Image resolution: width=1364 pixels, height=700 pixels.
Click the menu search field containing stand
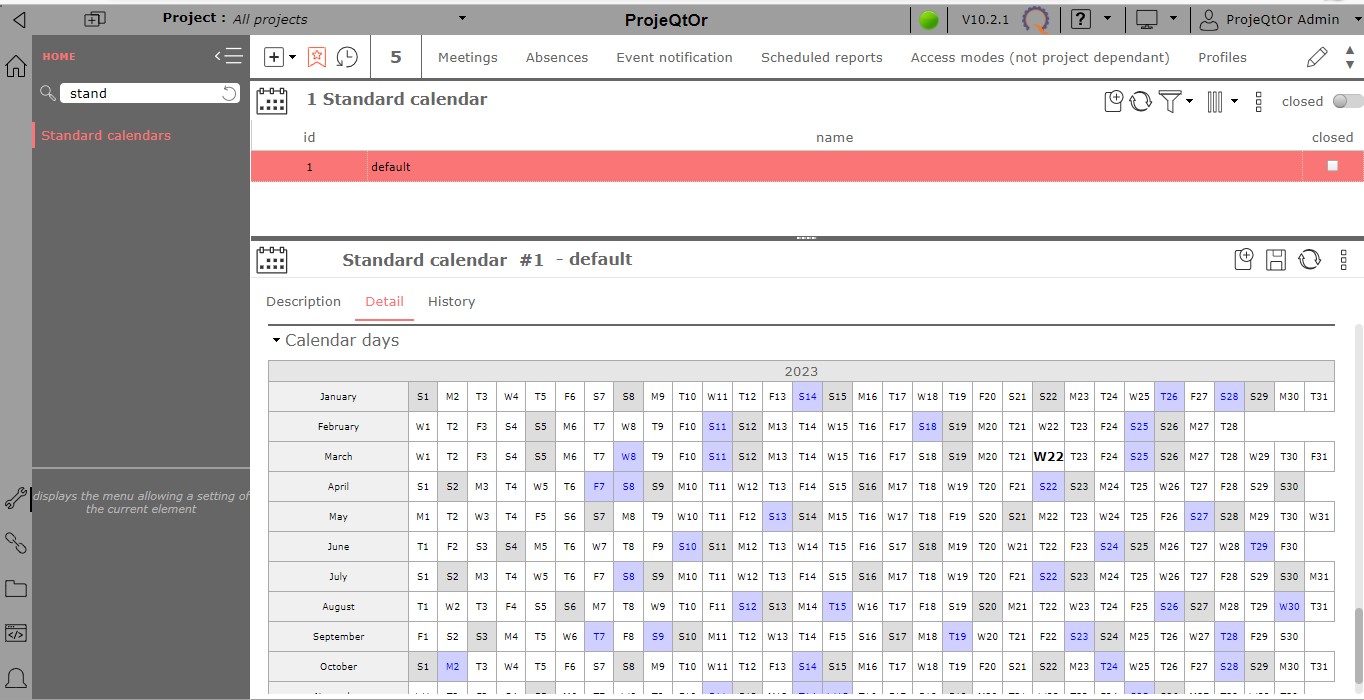140,93
